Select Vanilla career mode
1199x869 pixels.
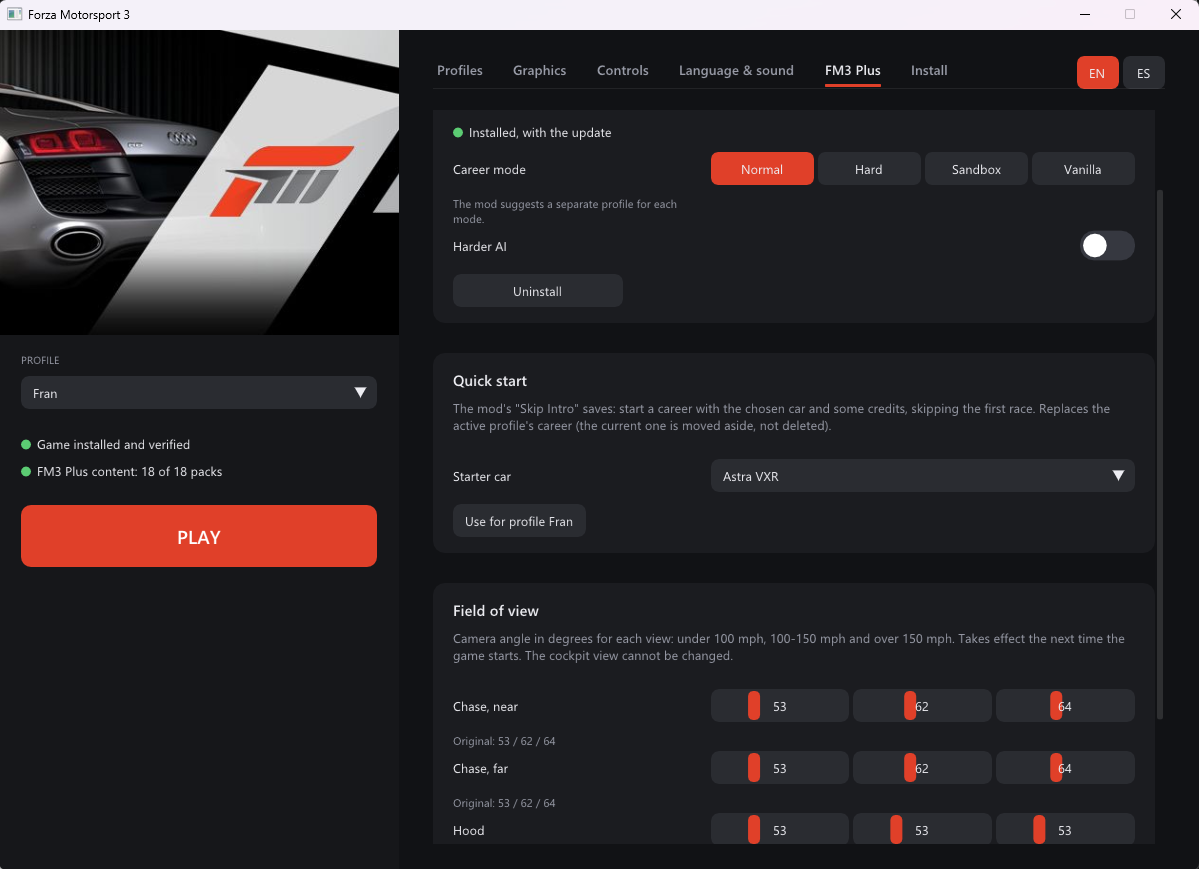click(x=1083, y=169)
